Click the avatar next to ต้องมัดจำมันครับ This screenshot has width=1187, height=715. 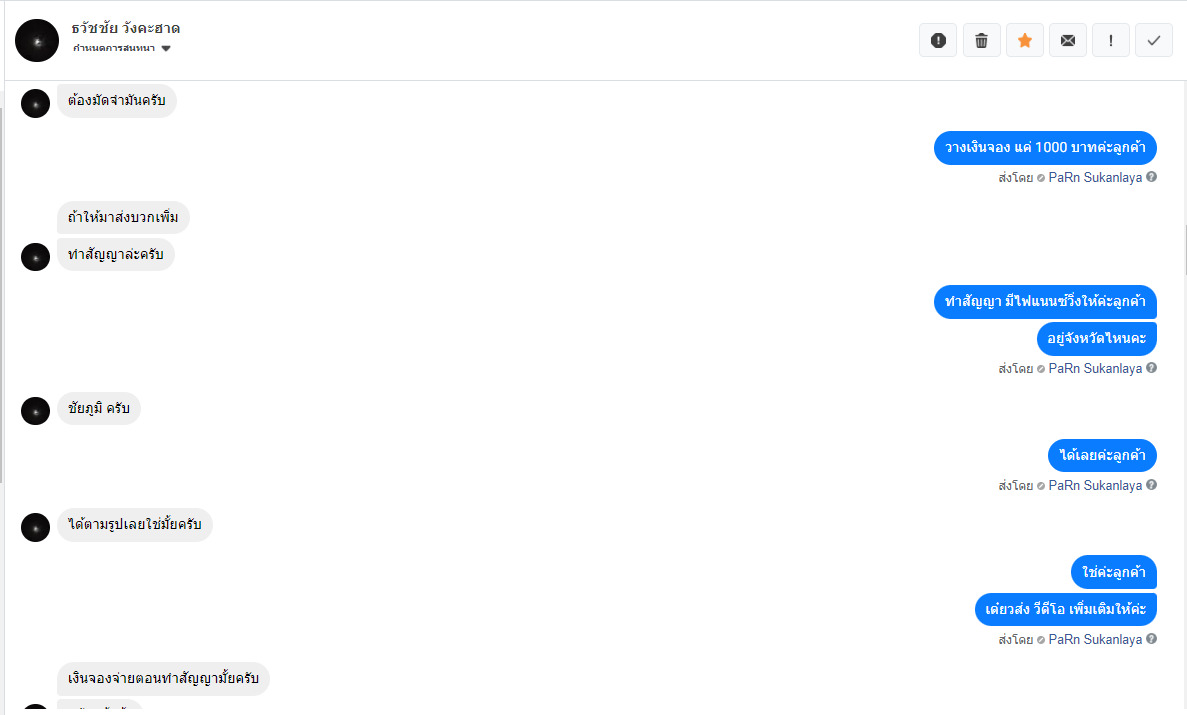click(35, 103)
